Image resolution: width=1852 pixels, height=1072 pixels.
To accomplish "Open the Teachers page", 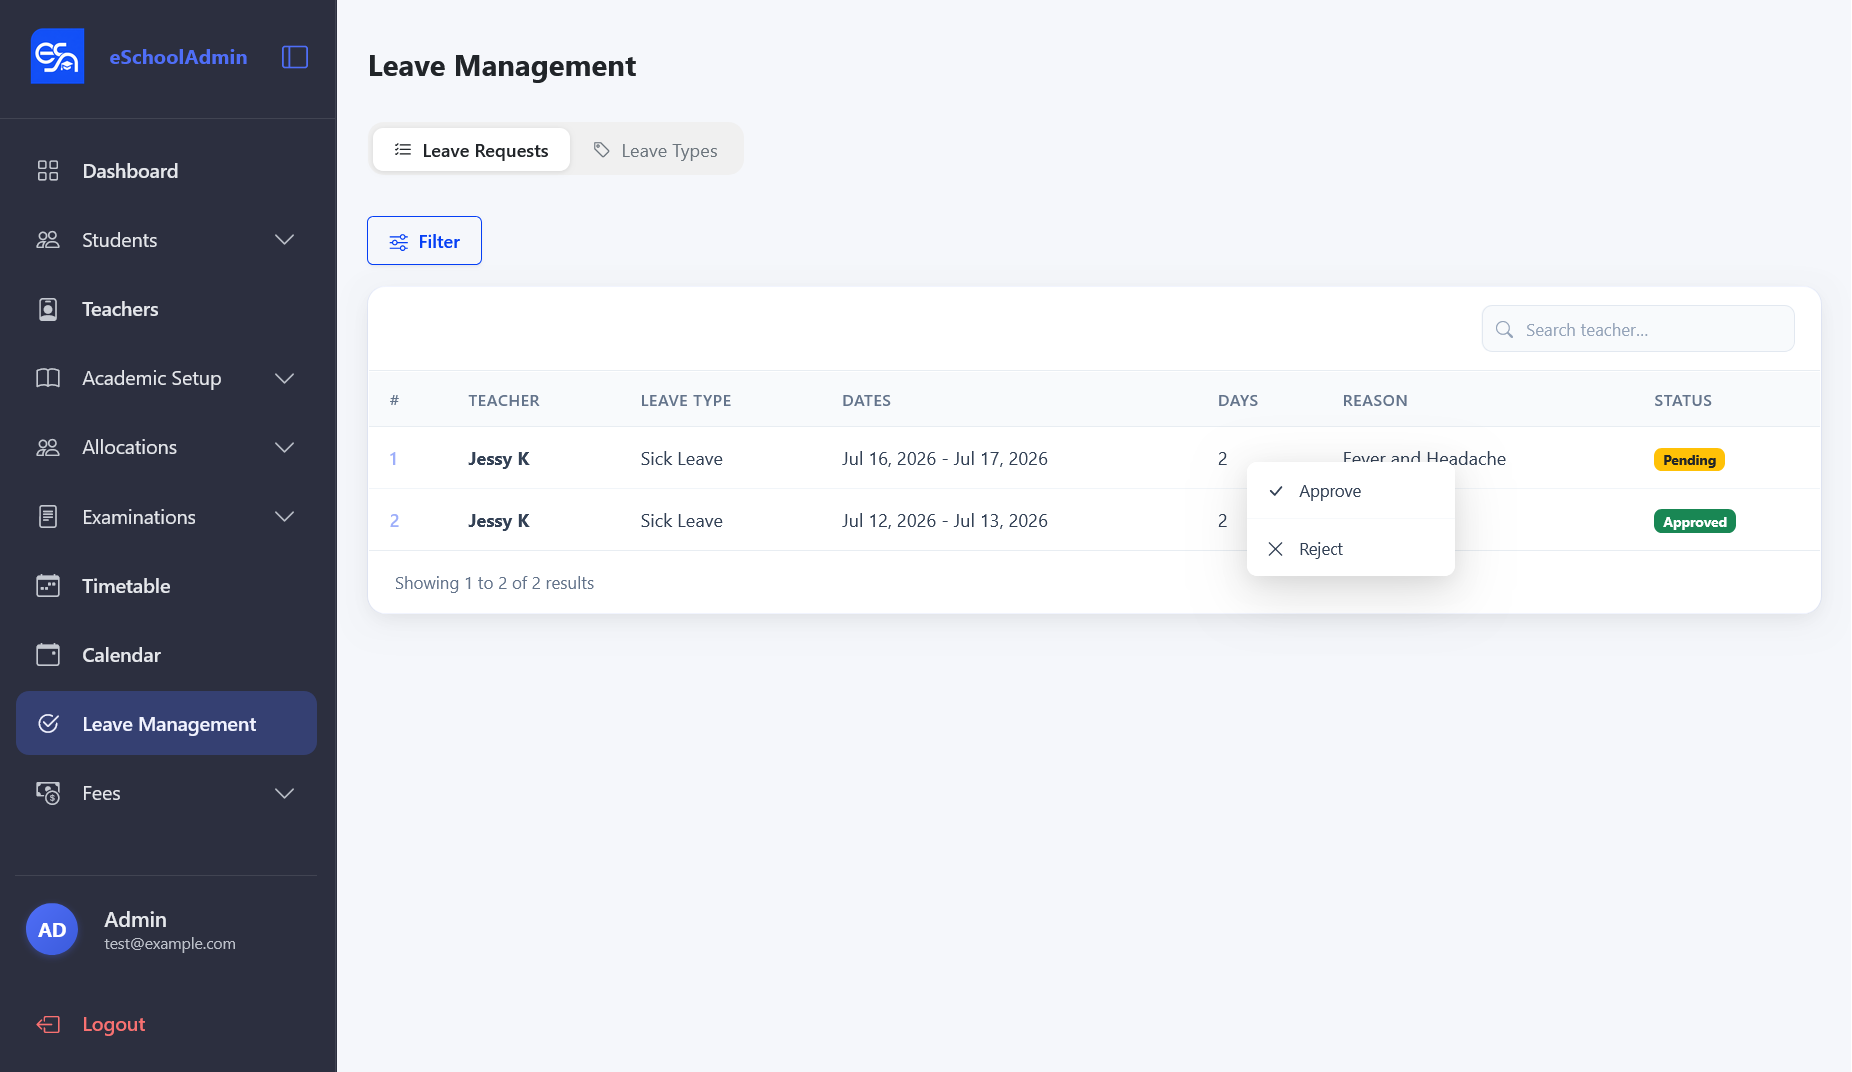I will [166, 309].
